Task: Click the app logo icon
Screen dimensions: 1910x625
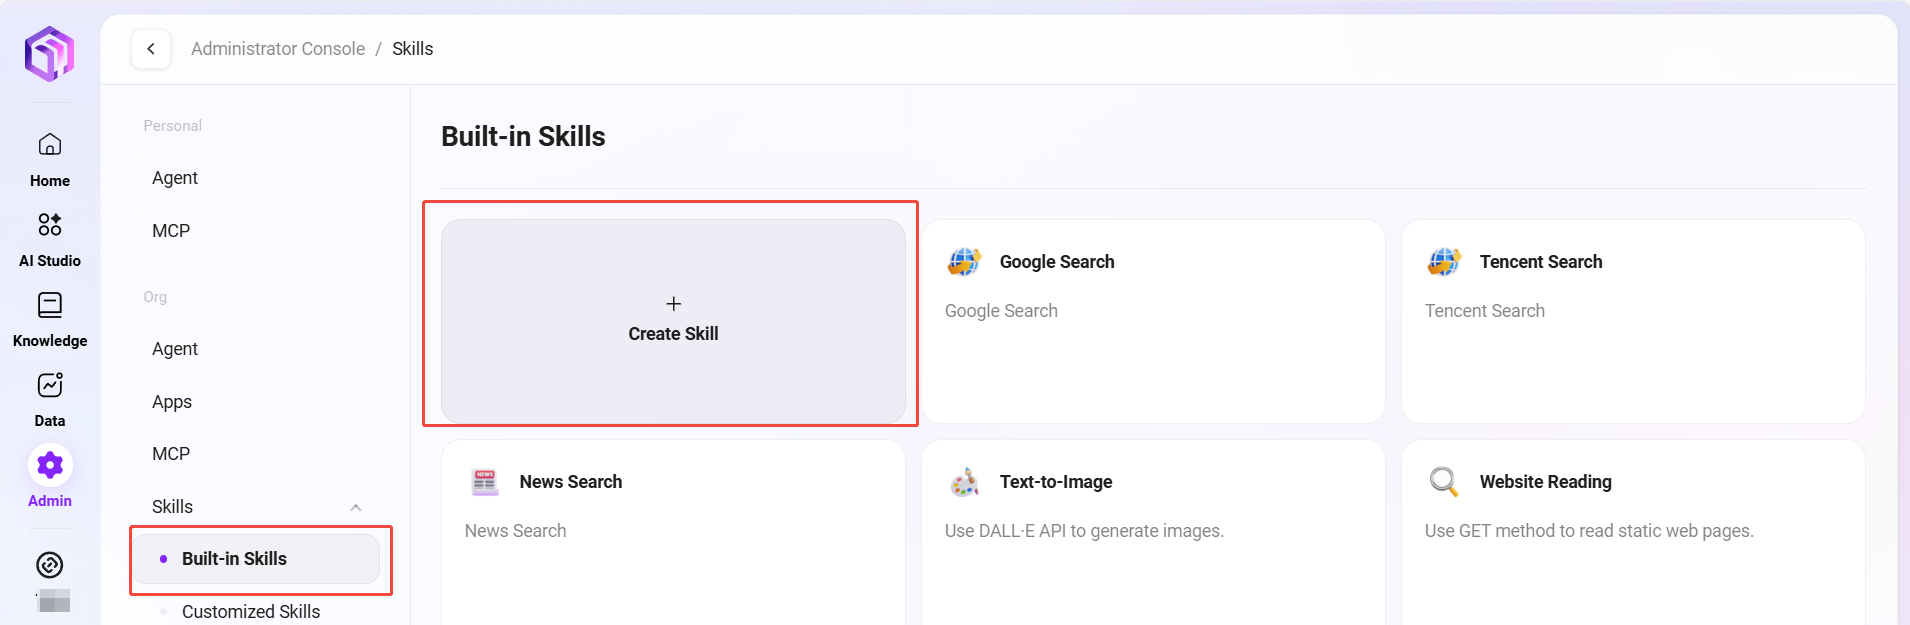Action: tap(49, 54)
